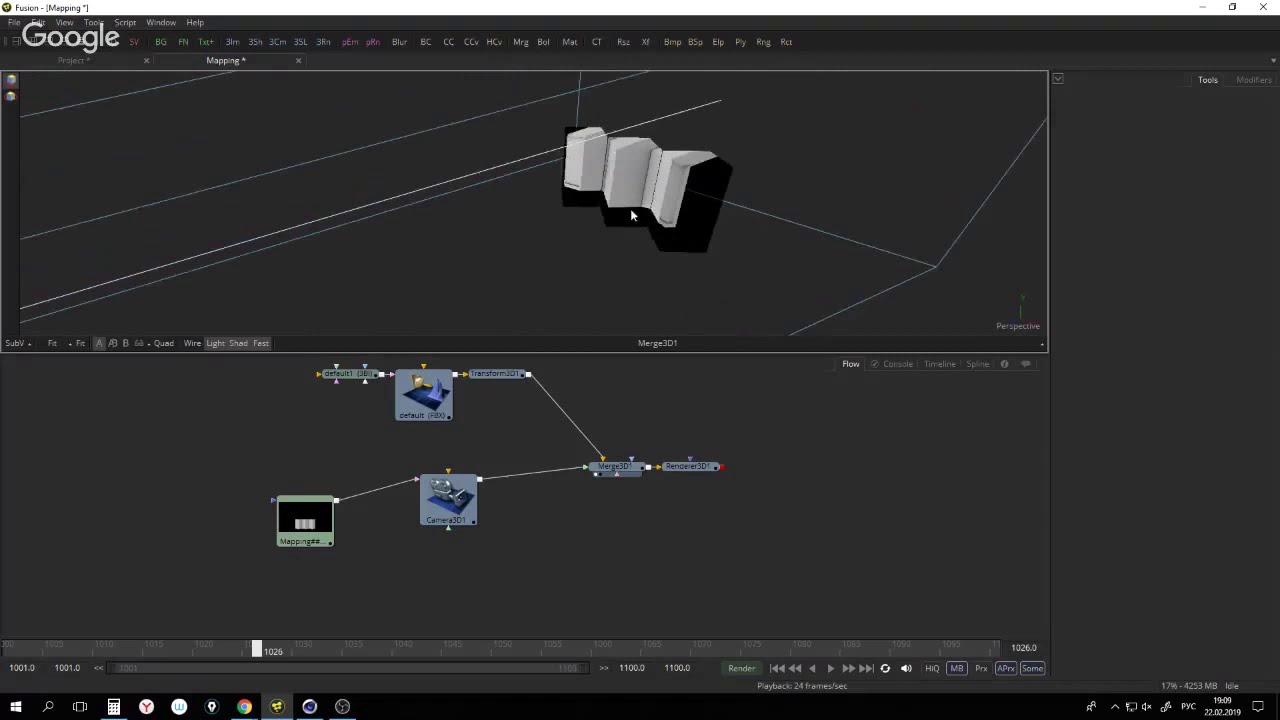The width and height of the screenshot is (1280, 720).
Task: Add Color Corrector tool (CC)
Action: click(448, 42)
